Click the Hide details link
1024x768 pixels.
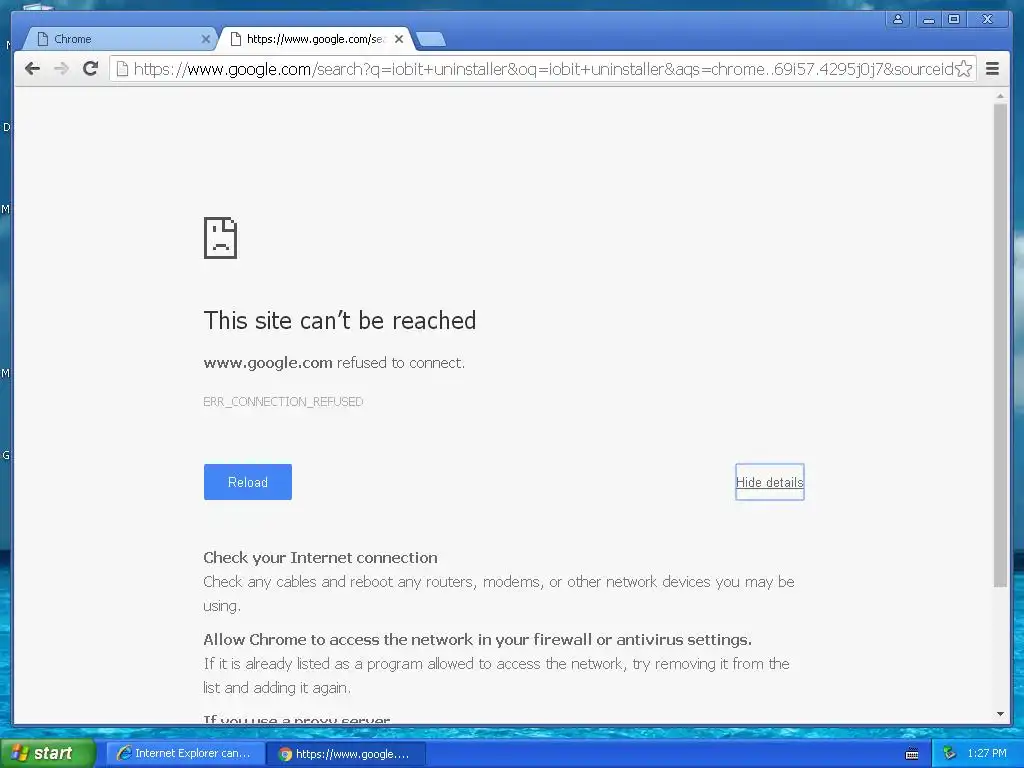click(x=769, y=482)
